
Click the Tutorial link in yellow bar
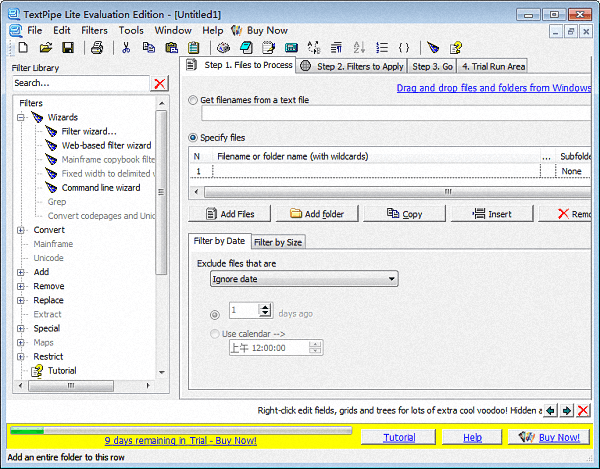(399, 438)
